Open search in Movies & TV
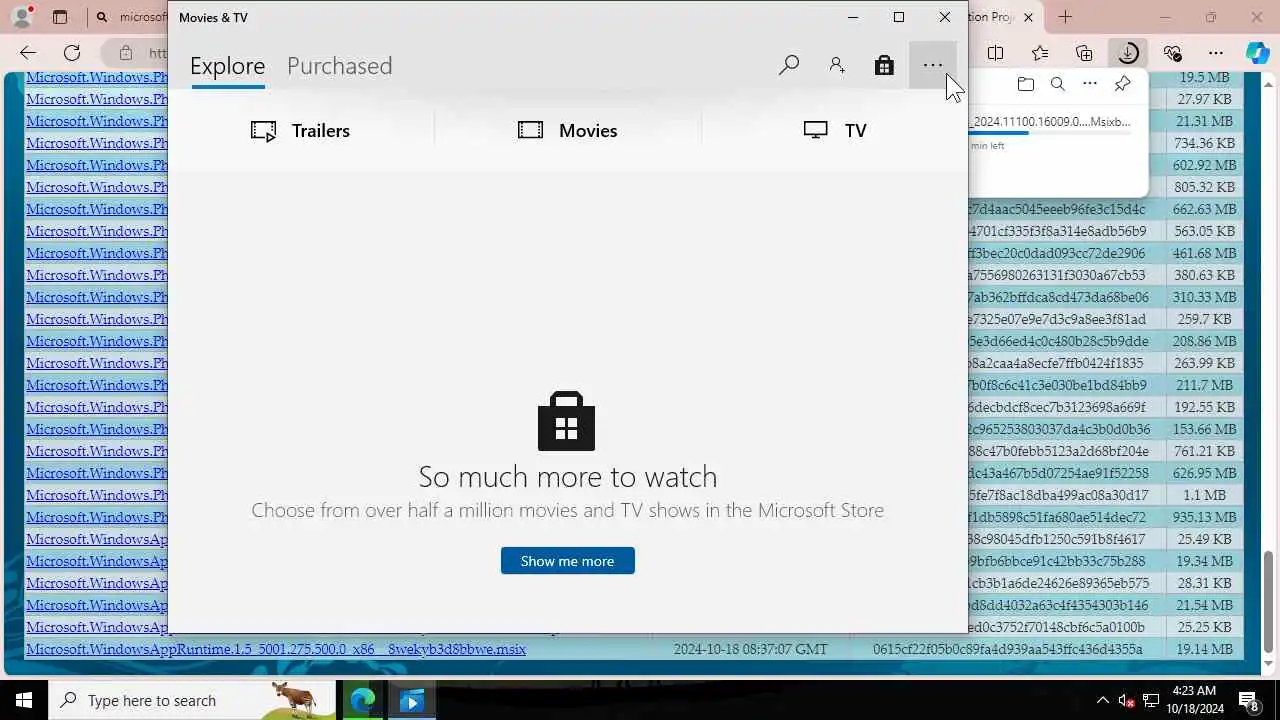This screenshot has height=720, width=1280. (x=789, y=66)
